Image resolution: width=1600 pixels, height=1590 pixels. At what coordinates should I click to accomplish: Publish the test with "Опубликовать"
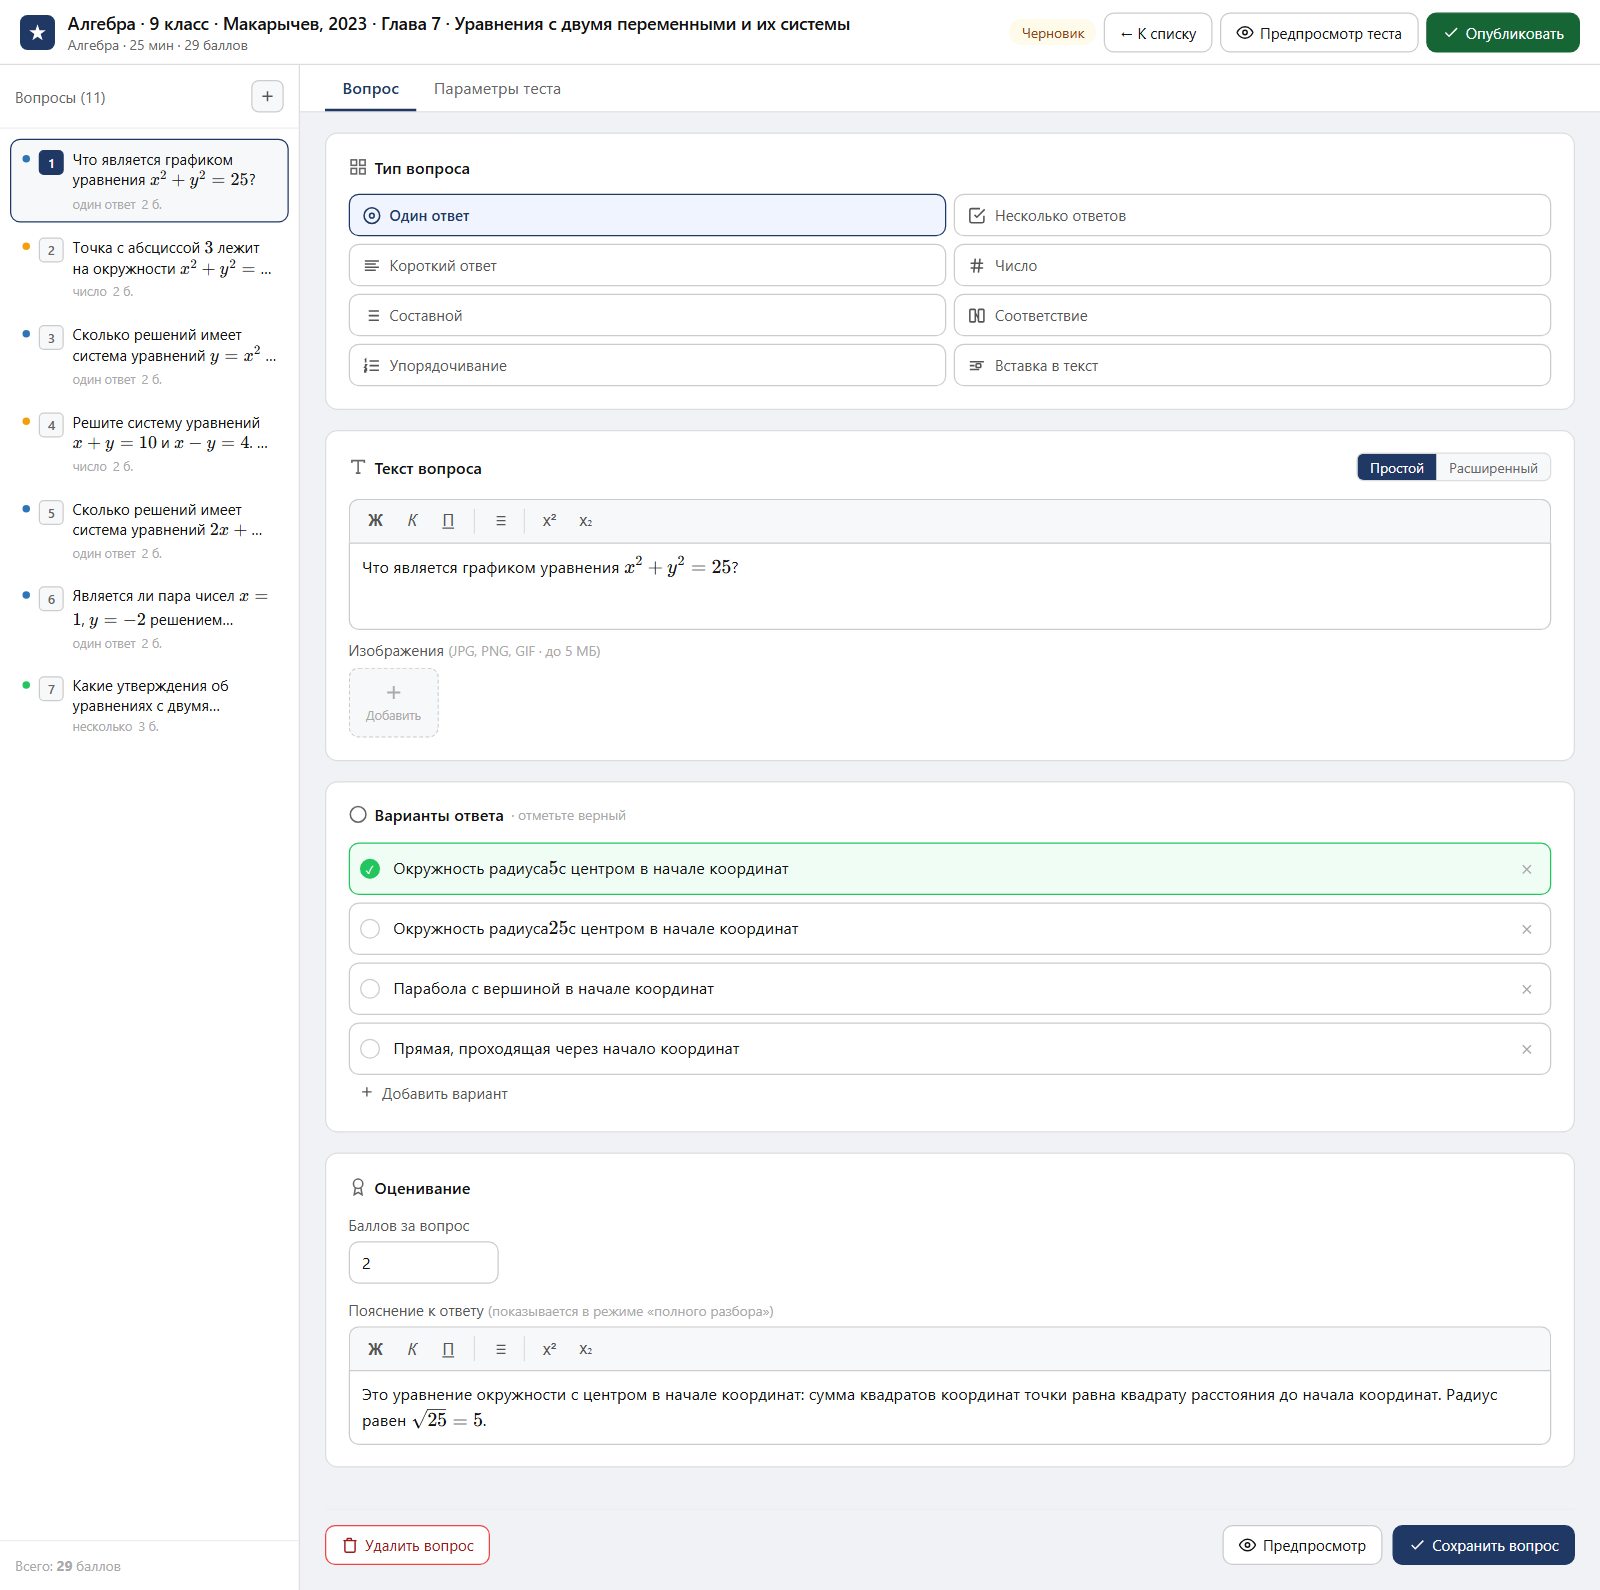[x=1502, y=33]
